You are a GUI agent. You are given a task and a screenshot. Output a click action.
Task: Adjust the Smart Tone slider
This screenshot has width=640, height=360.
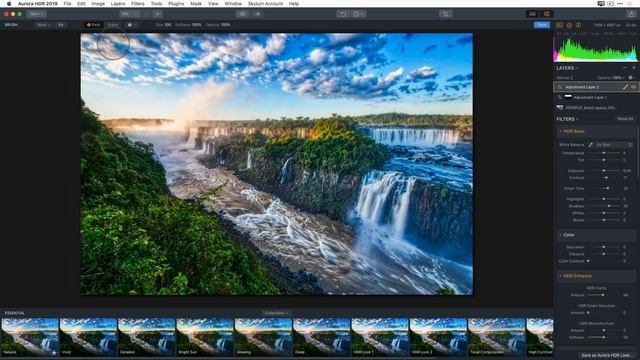coord(604,189)
